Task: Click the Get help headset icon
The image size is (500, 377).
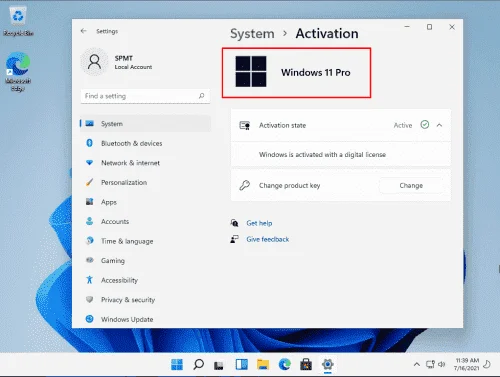Action: click(x=234, y=223)
